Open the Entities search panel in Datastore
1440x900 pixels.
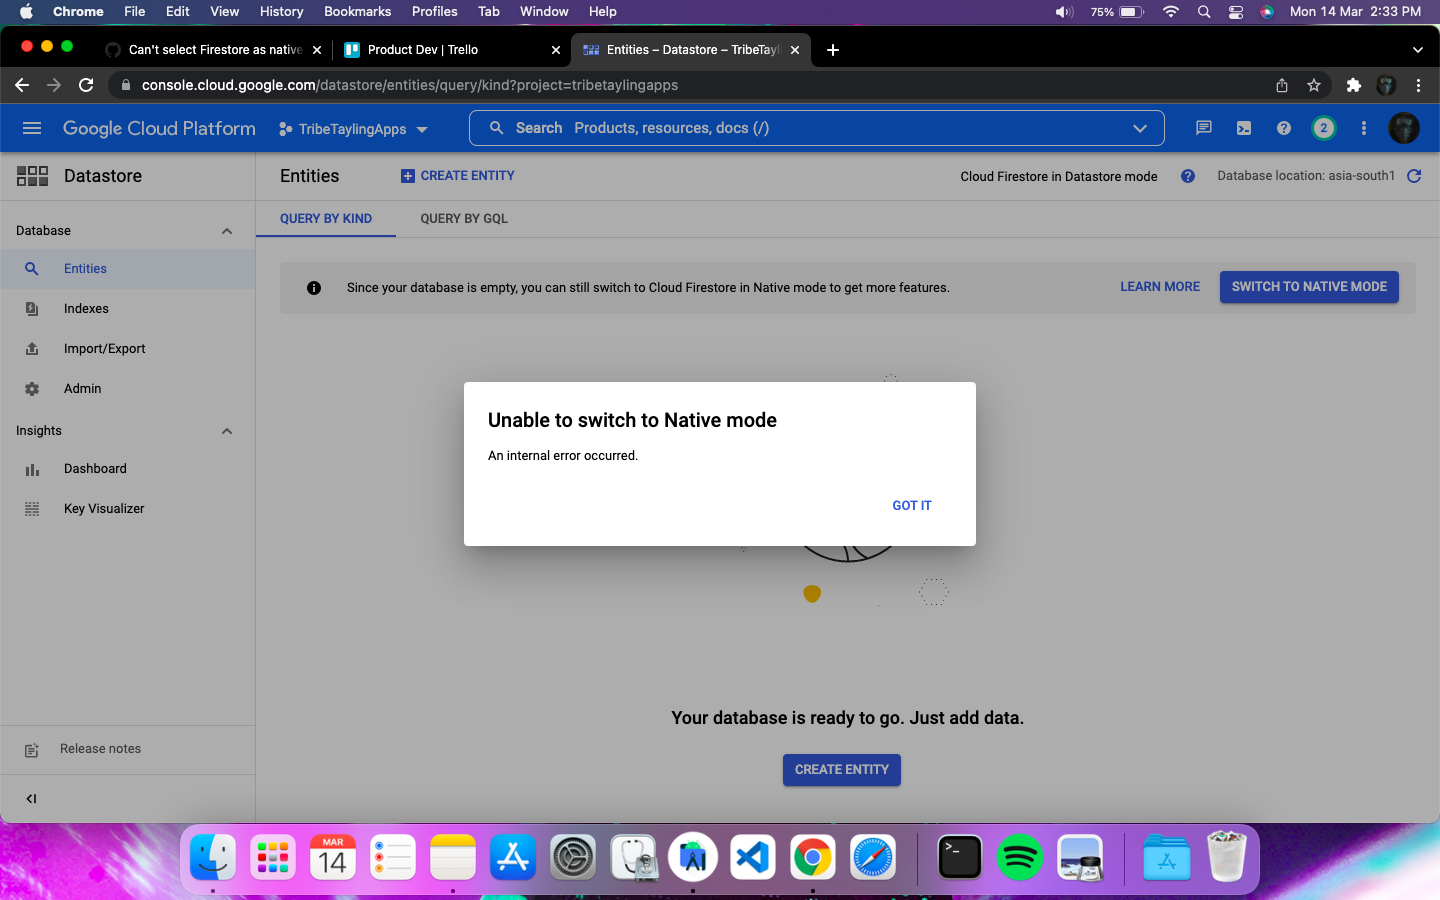click(x=85, y=268)
